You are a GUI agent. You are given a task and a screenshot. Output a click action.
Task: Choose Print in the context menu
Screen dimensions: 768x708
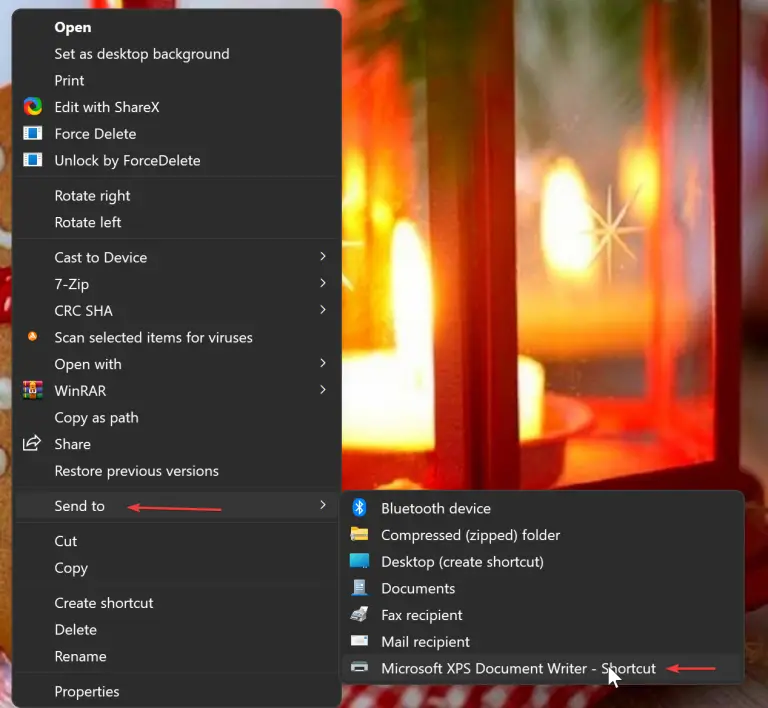tap(177, 80)
